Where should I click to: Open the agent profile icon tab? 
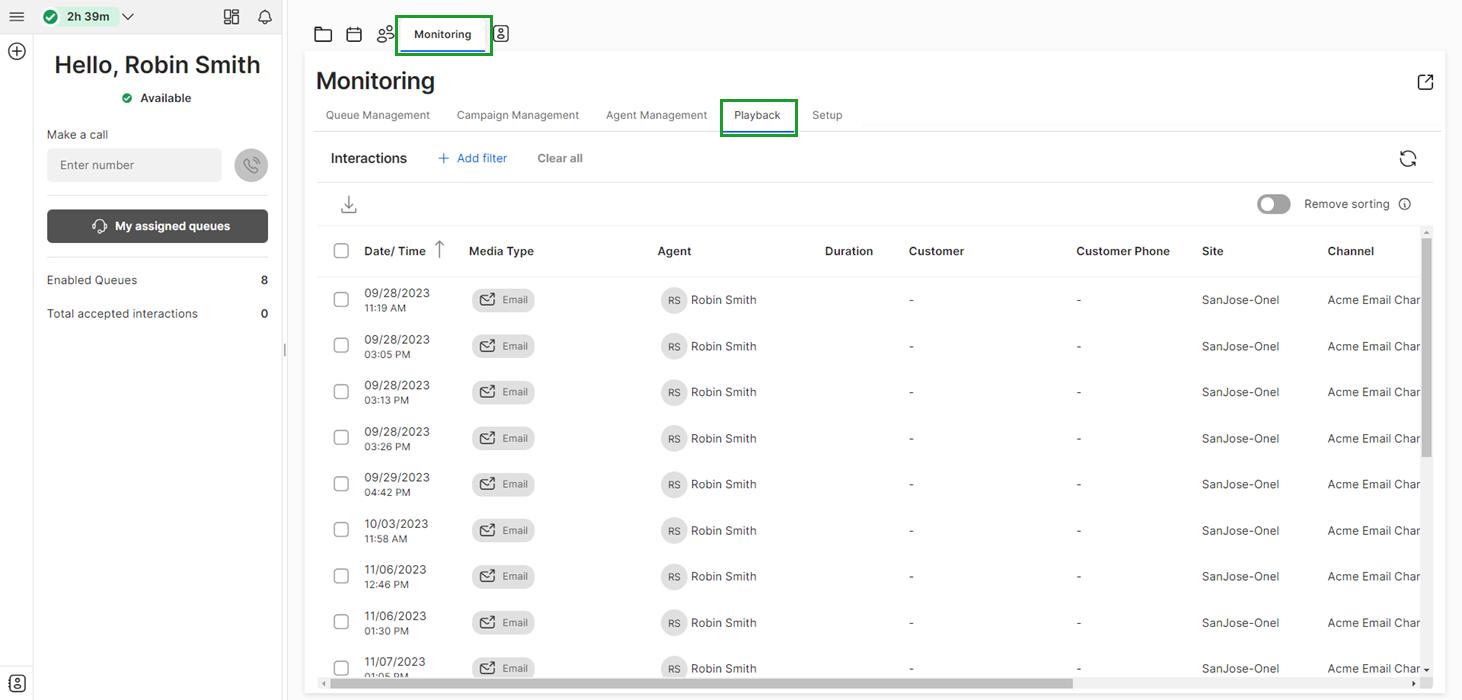coord(501,34)
